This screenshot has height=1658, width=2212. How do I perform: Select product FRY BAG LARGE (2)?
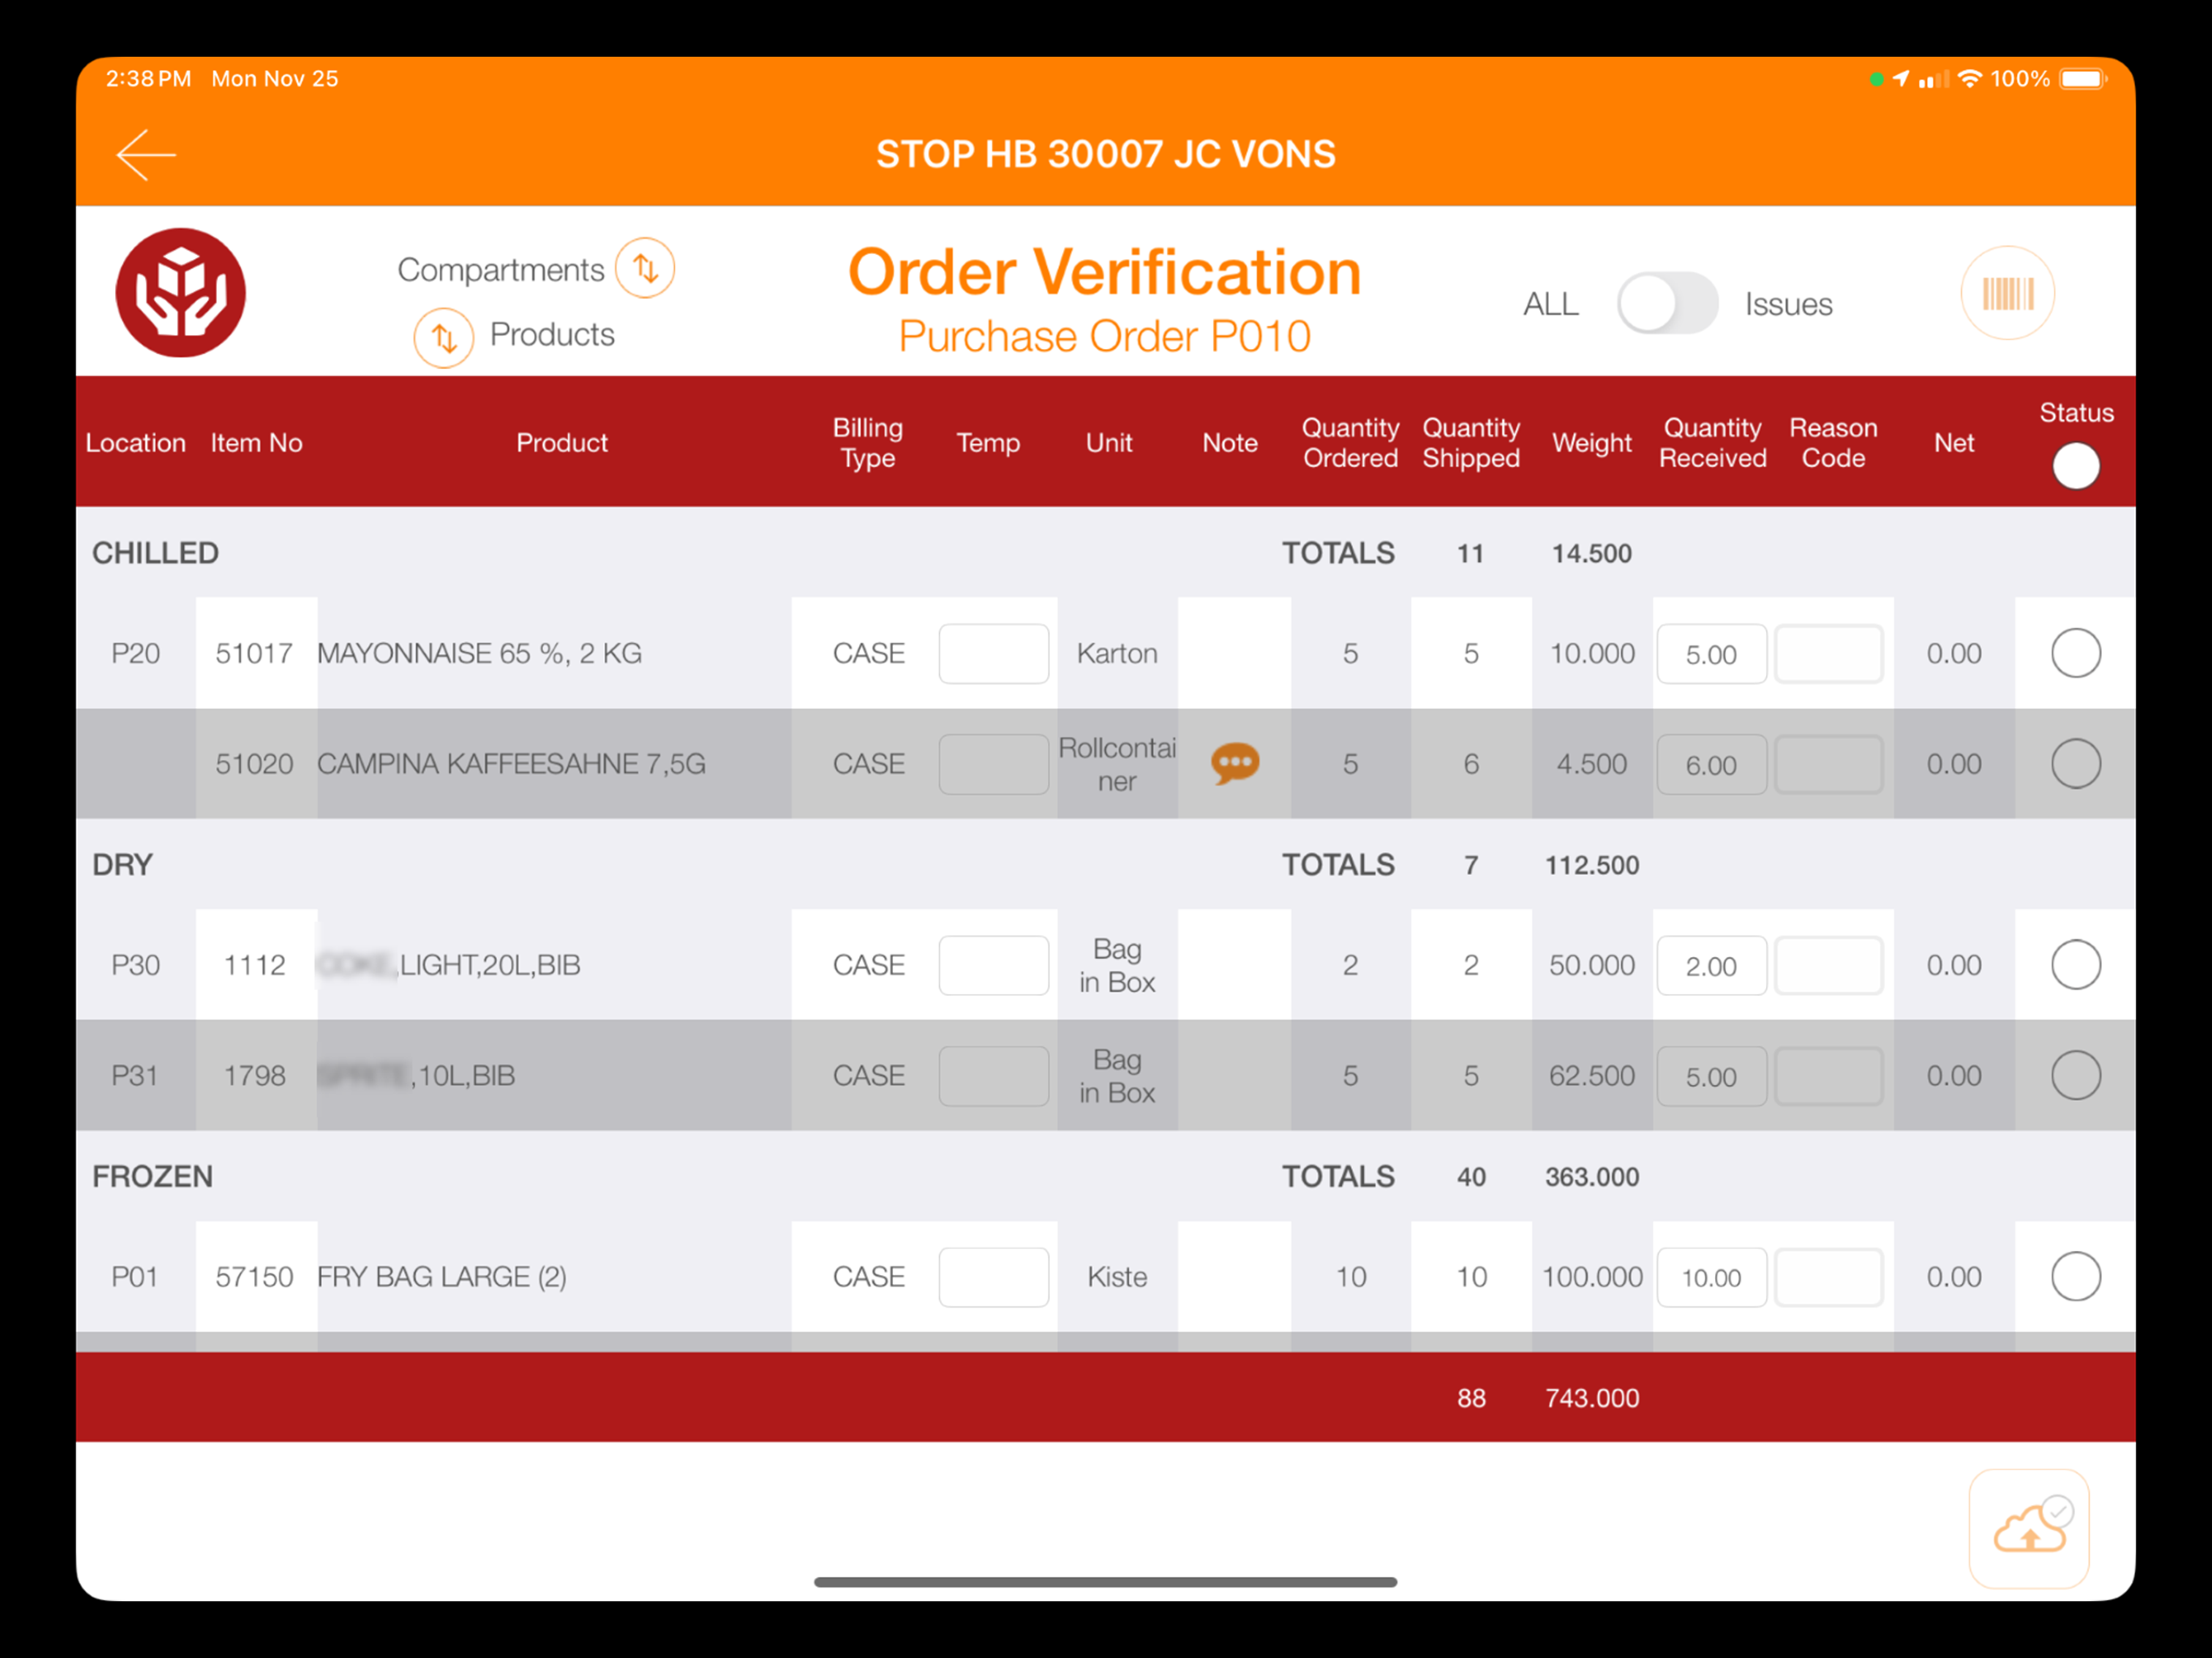pos(441,1278)
